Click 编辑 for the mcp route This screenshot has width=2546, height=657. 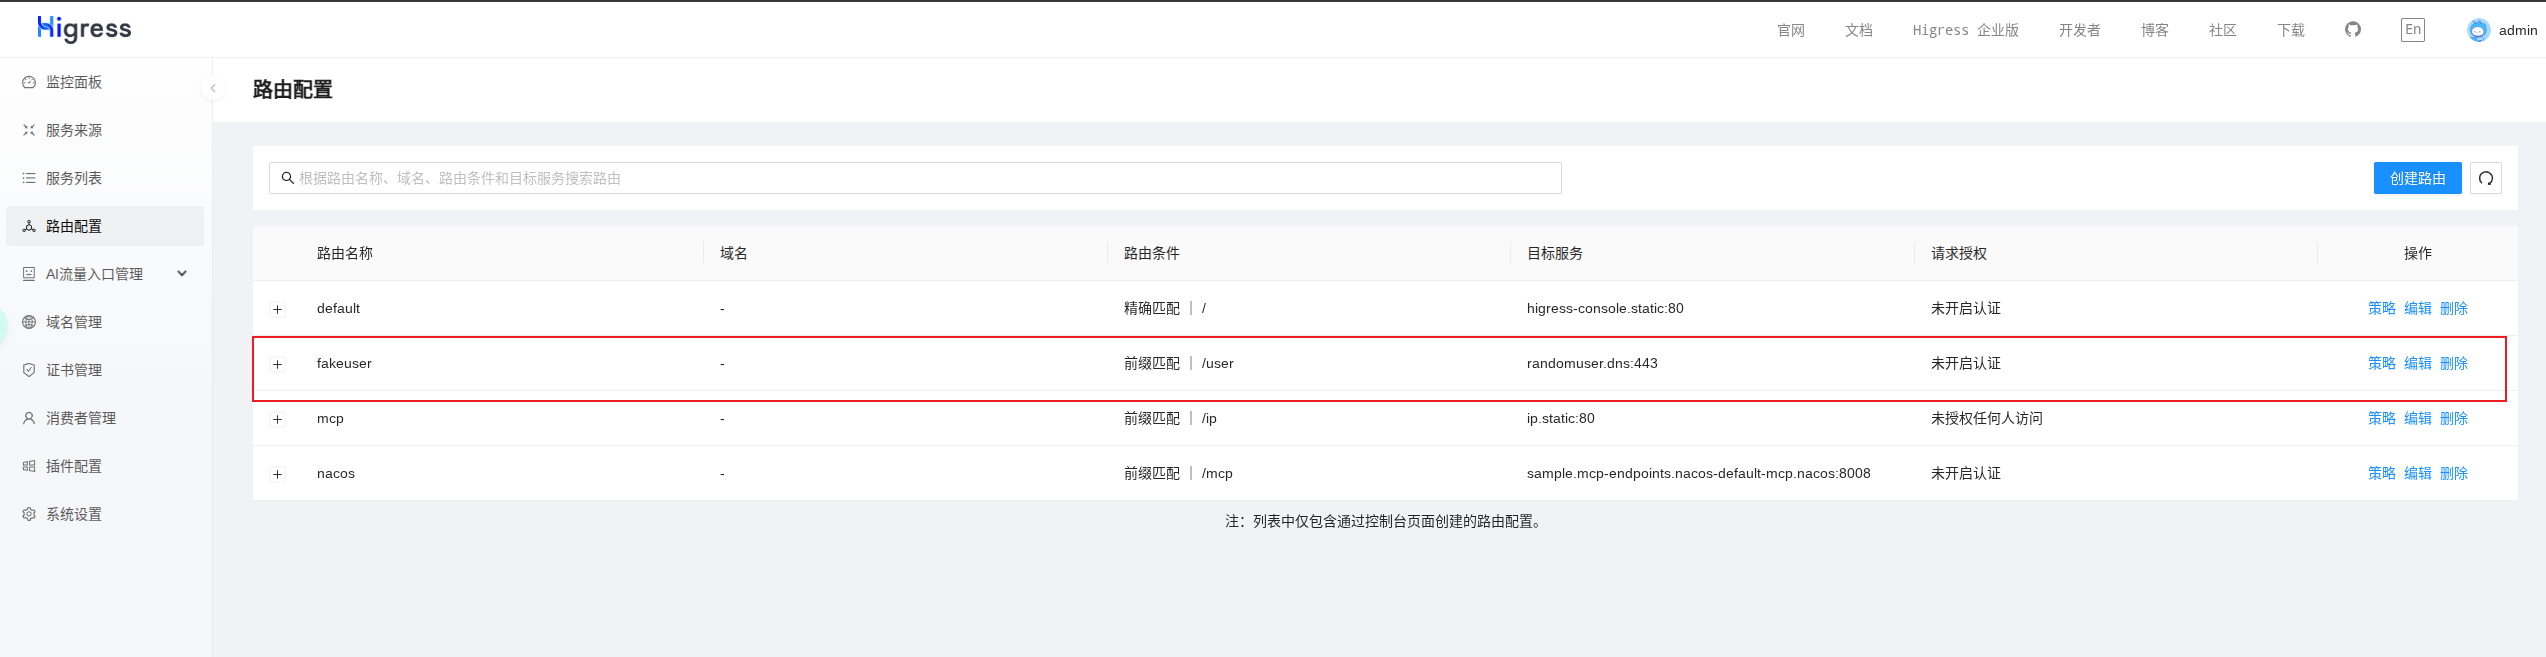pos(2418,418)
